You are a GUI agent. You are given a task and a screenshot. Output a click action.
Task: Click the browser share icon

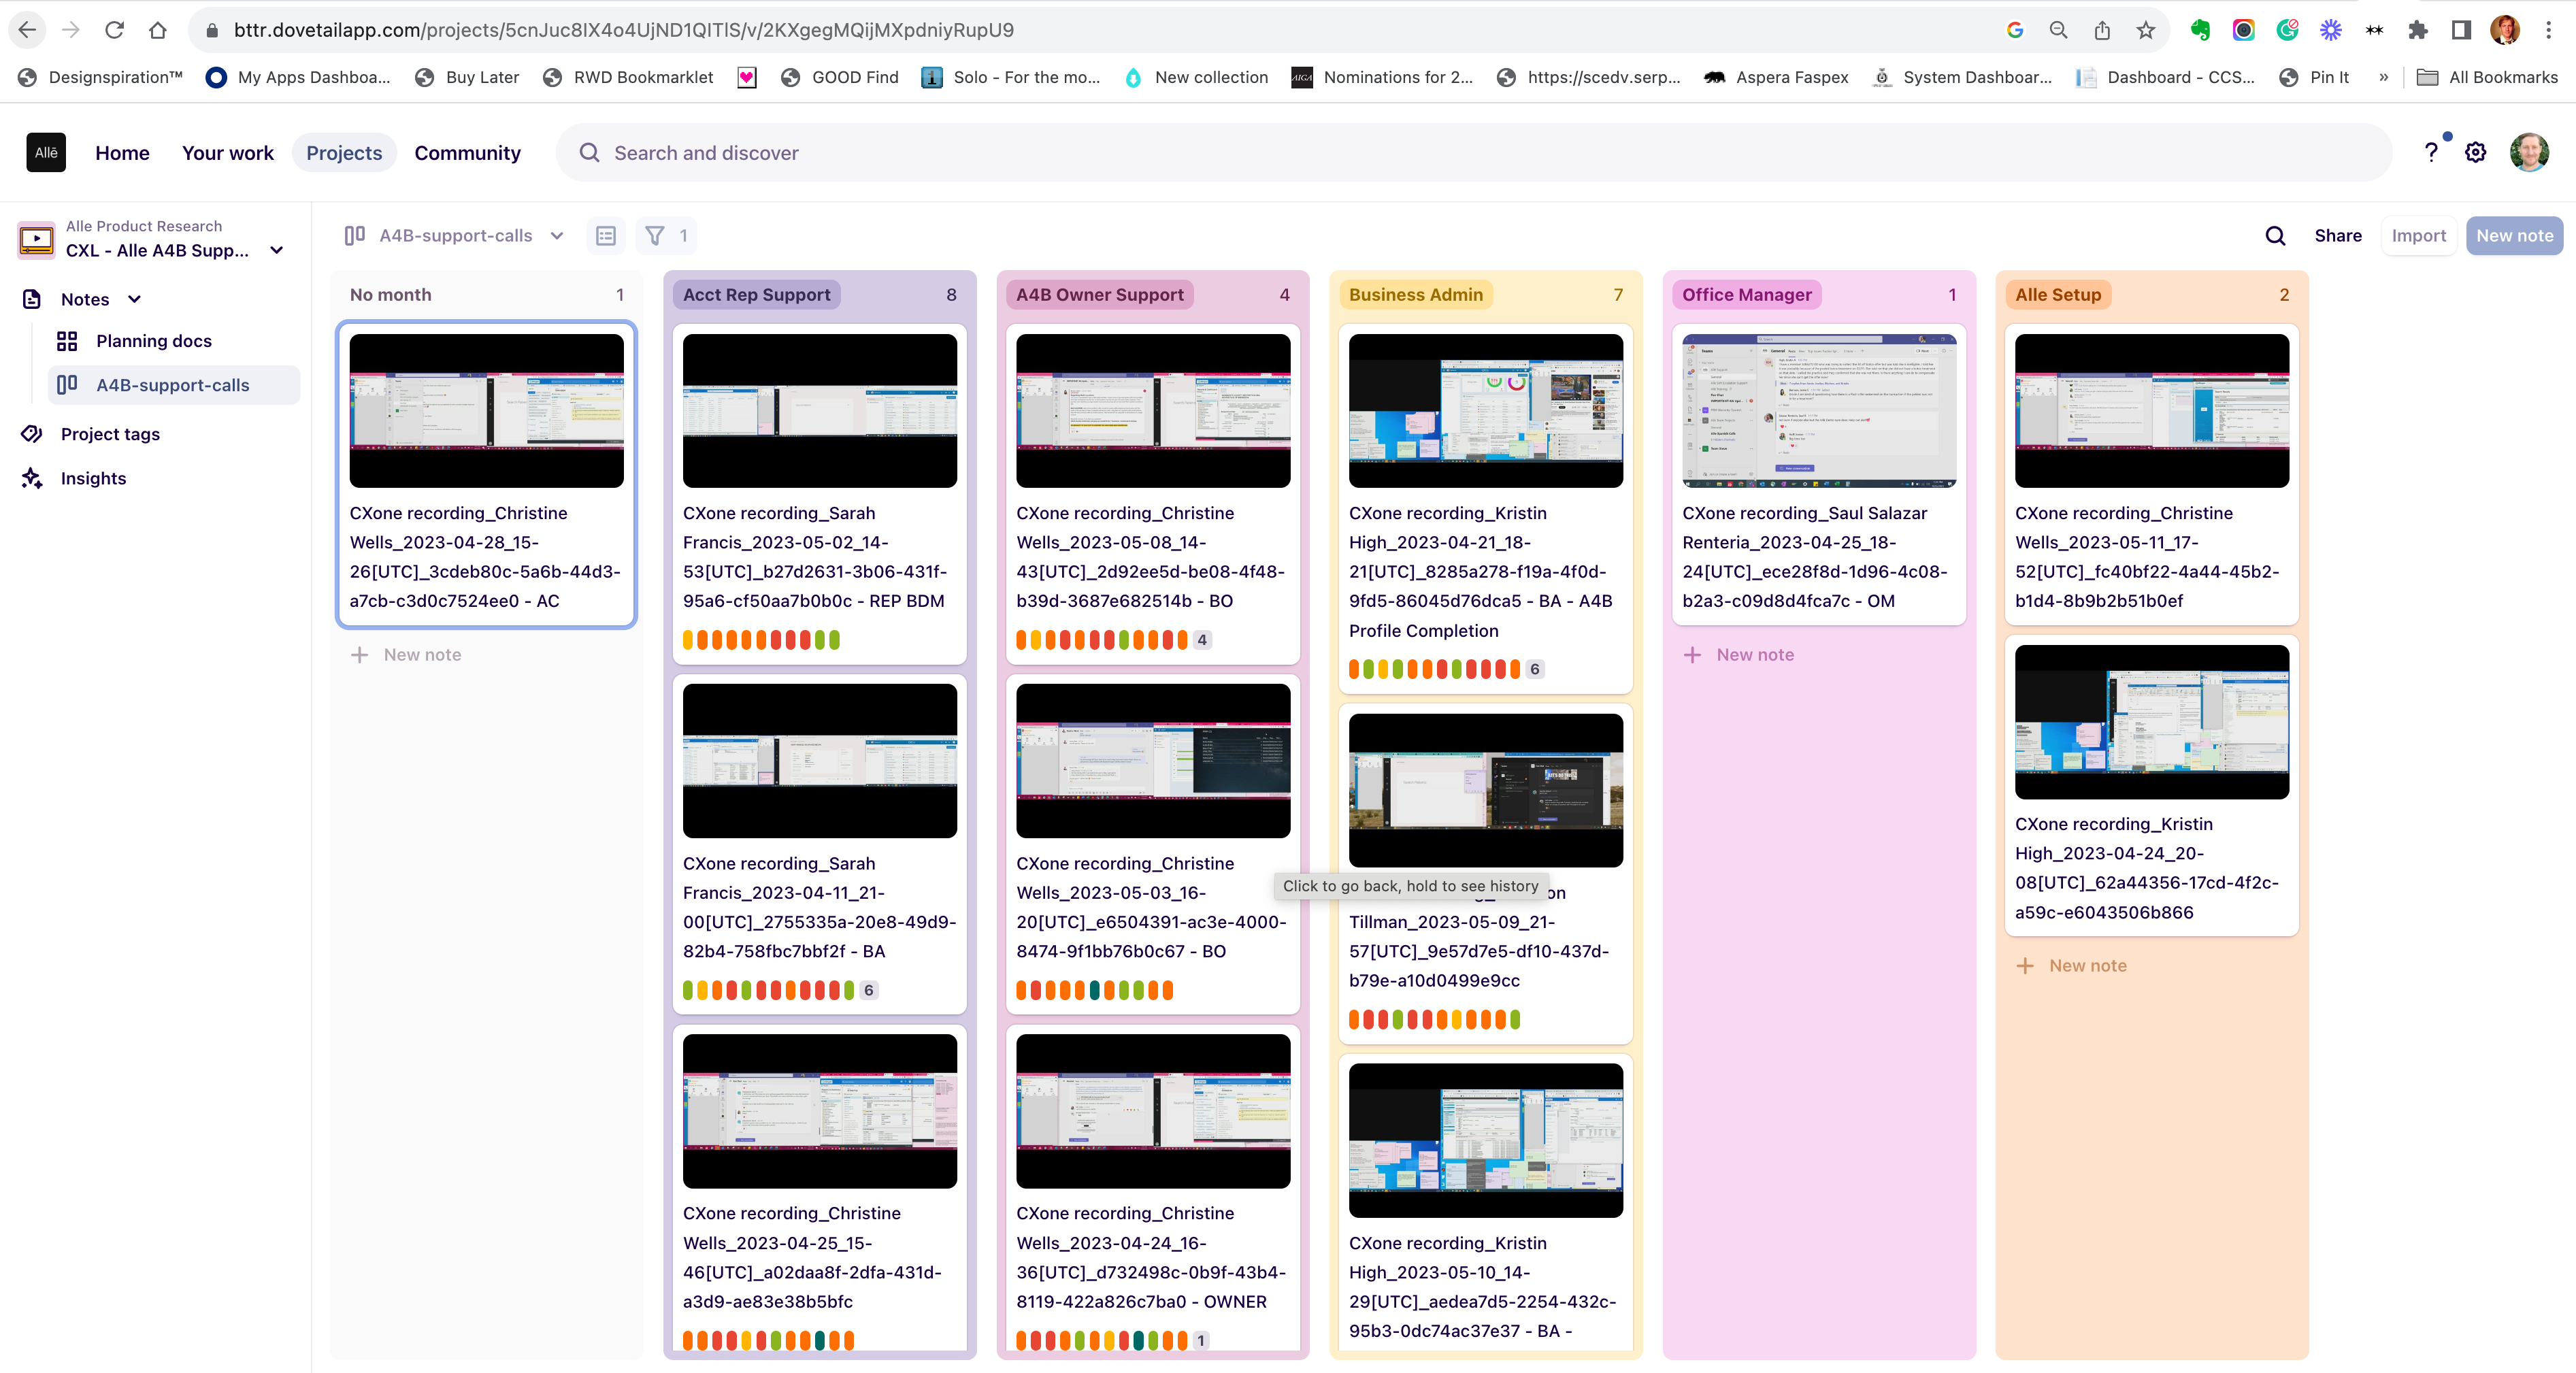(x=2102, y=30)
